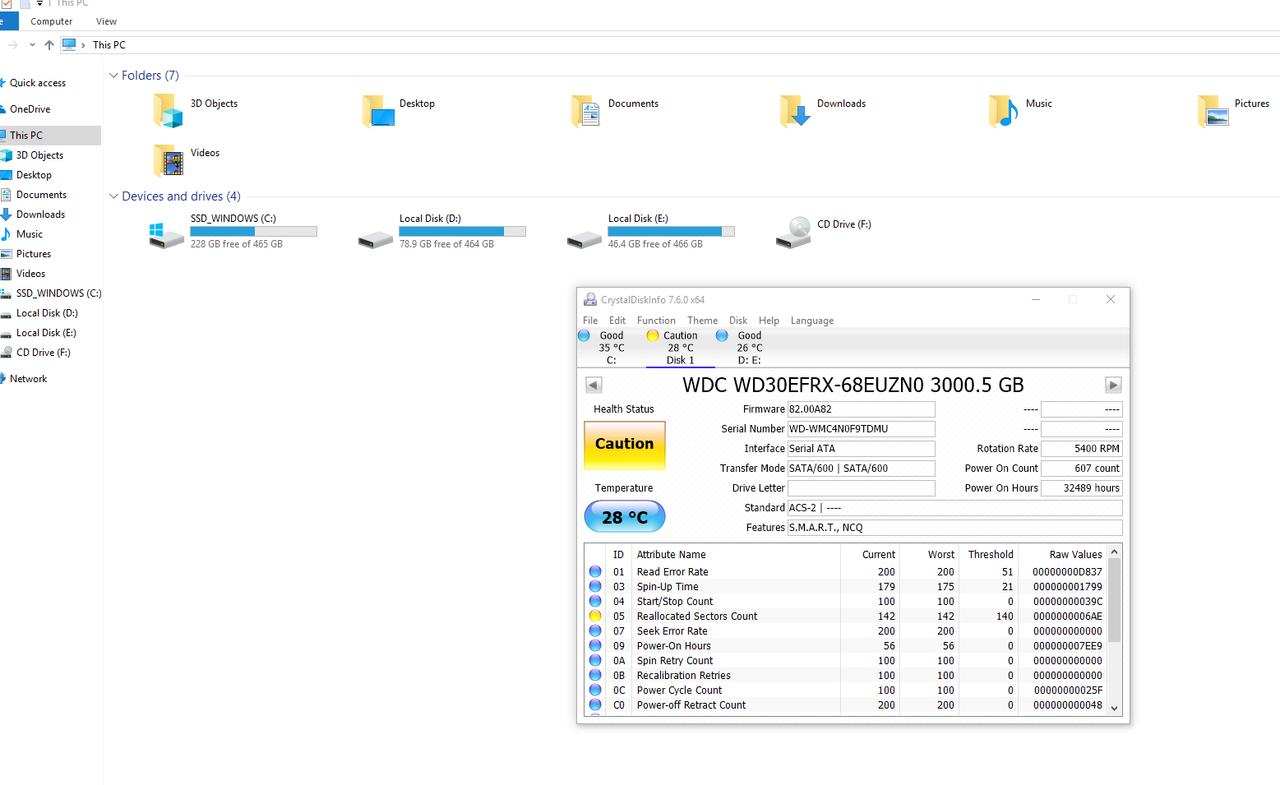Open CrystalDiskInfo Edit menu
1280x785 pixels.
(x=618, y=320)
